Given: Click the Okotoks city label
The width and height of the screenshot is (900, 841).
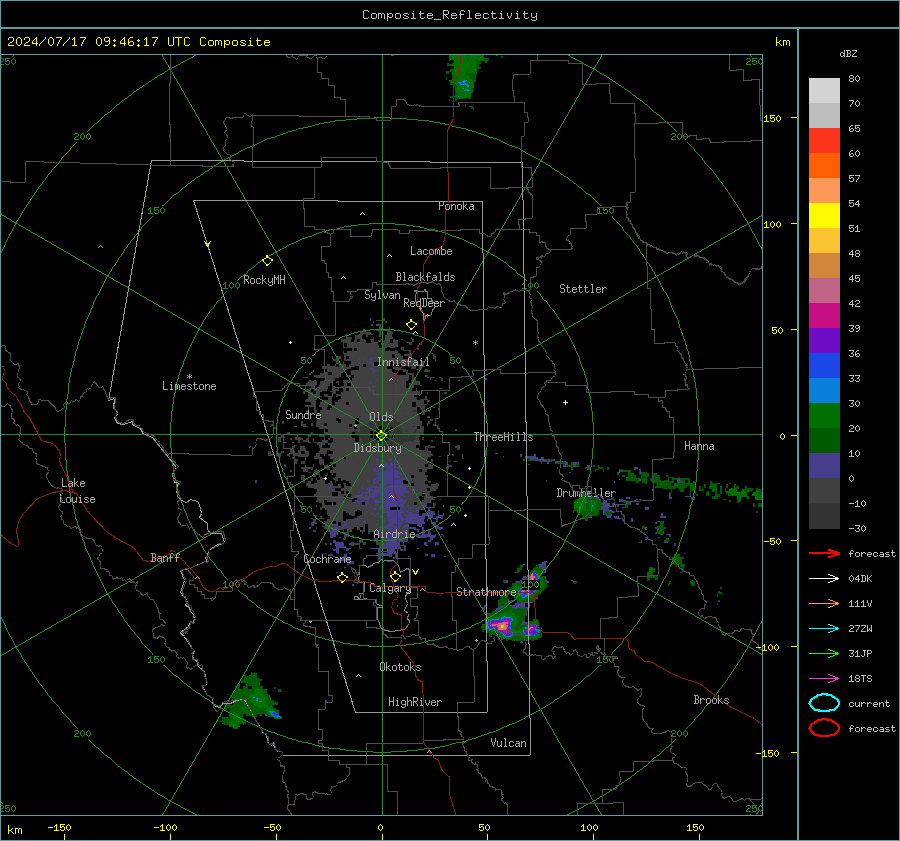Looking at the screenshot, I should pos(400,667).
